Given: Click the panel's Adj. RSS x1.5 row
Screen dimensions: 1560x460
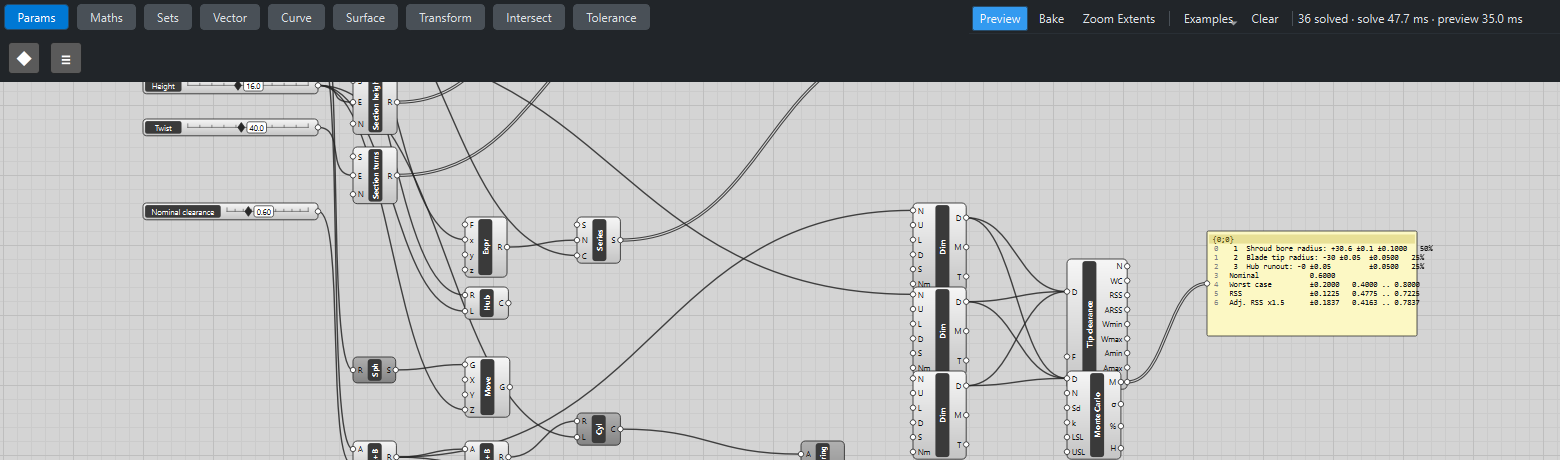Looking at the screenshot, I should [x=1314, y=302].
